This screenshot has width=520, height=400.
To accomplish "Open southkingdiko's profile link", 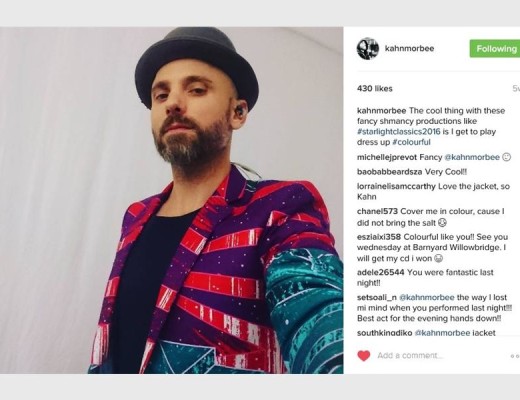I will (384, 333).
